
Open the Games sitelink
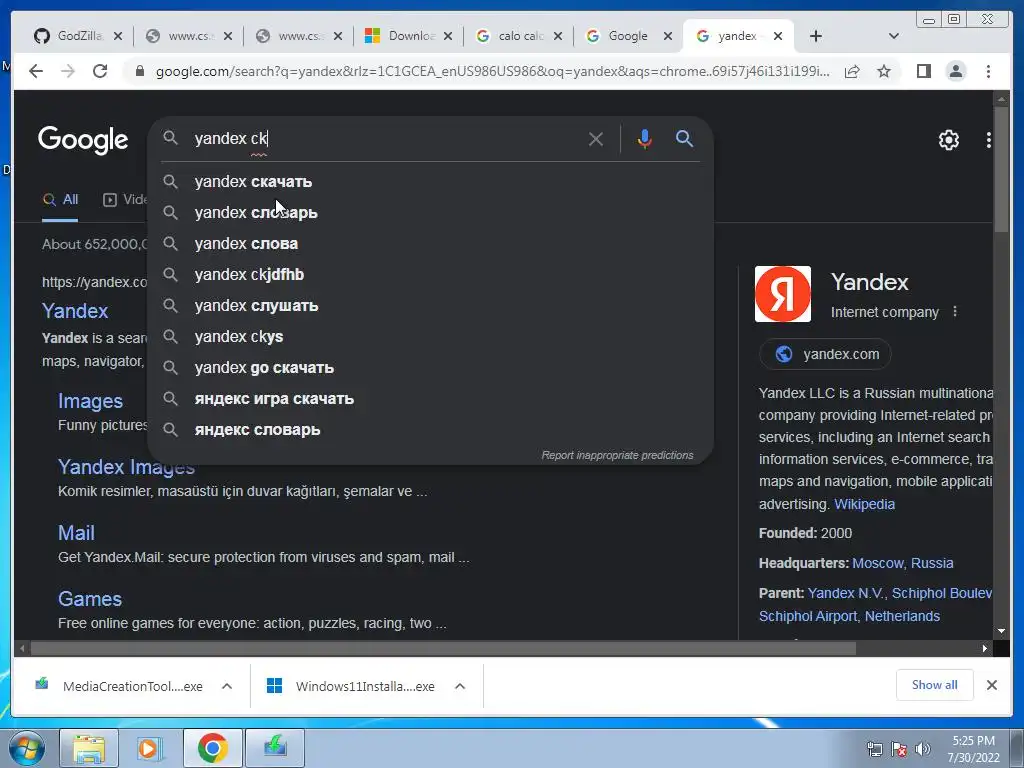click(89, 599)
